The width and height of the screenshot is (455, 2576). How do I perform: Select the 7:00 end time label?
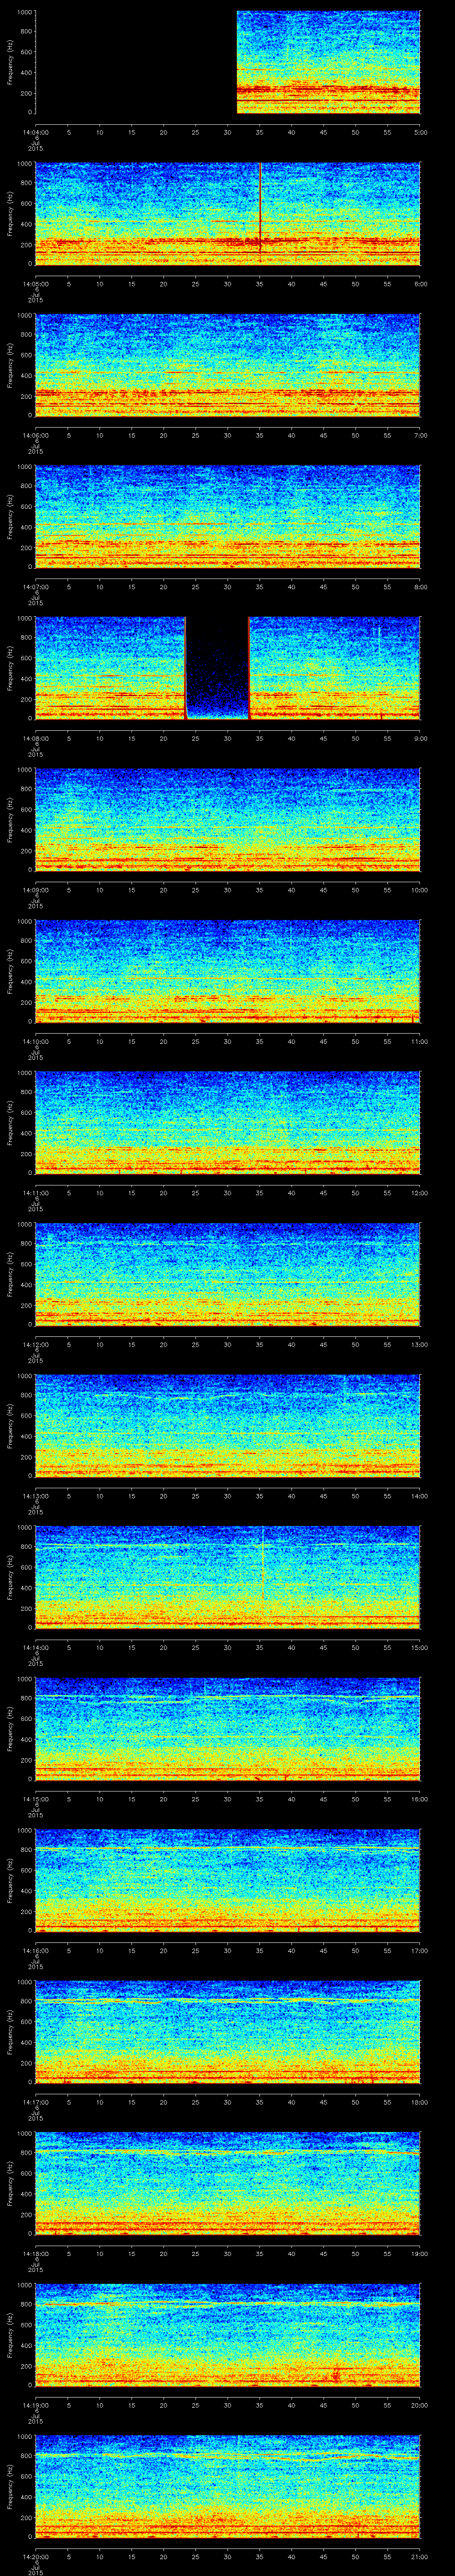tap(420, 435)
